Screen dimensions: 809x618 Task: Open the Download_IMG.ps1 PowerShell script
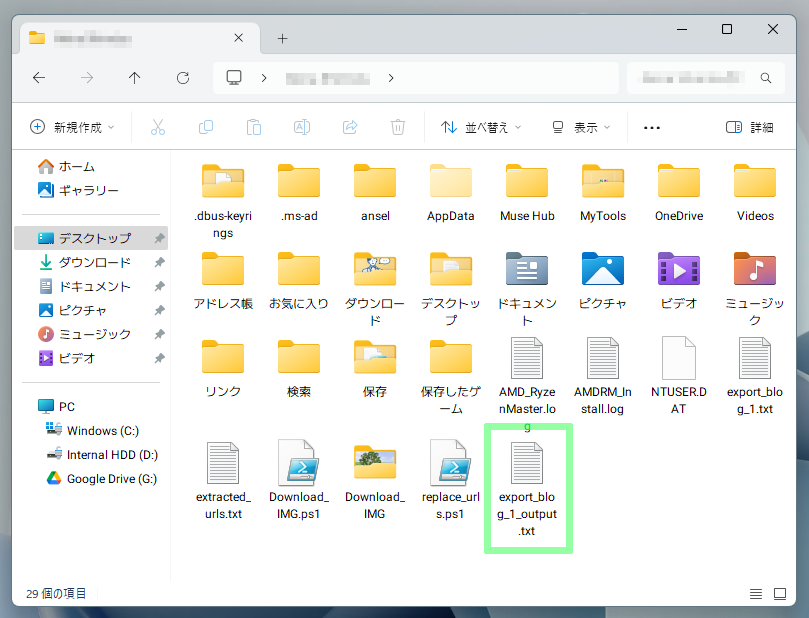[299, 481]
